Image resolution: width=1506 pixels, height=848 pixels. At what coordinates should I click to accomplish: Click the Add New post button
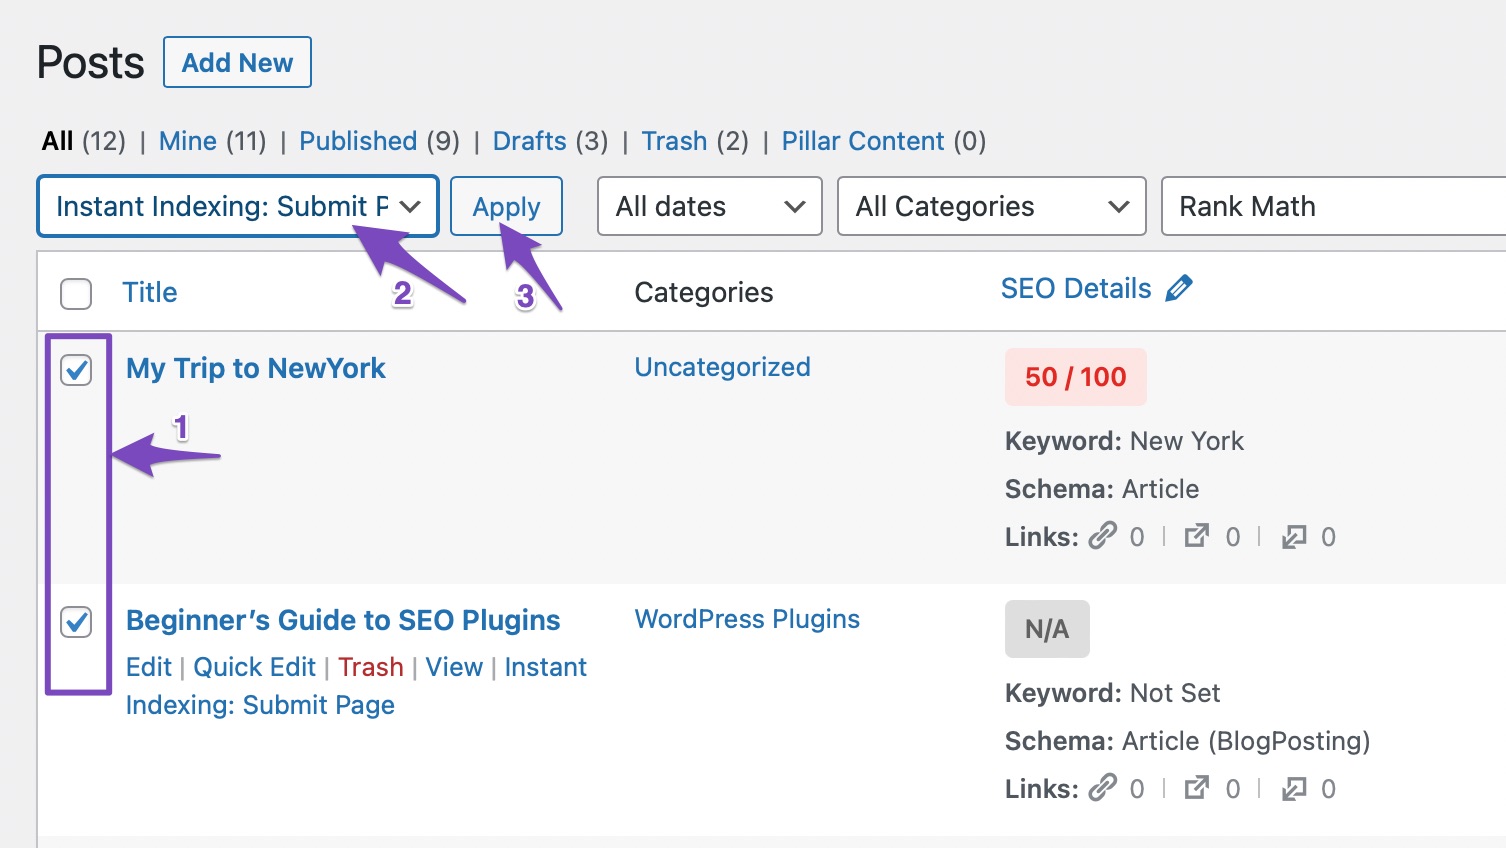point(237,61)
